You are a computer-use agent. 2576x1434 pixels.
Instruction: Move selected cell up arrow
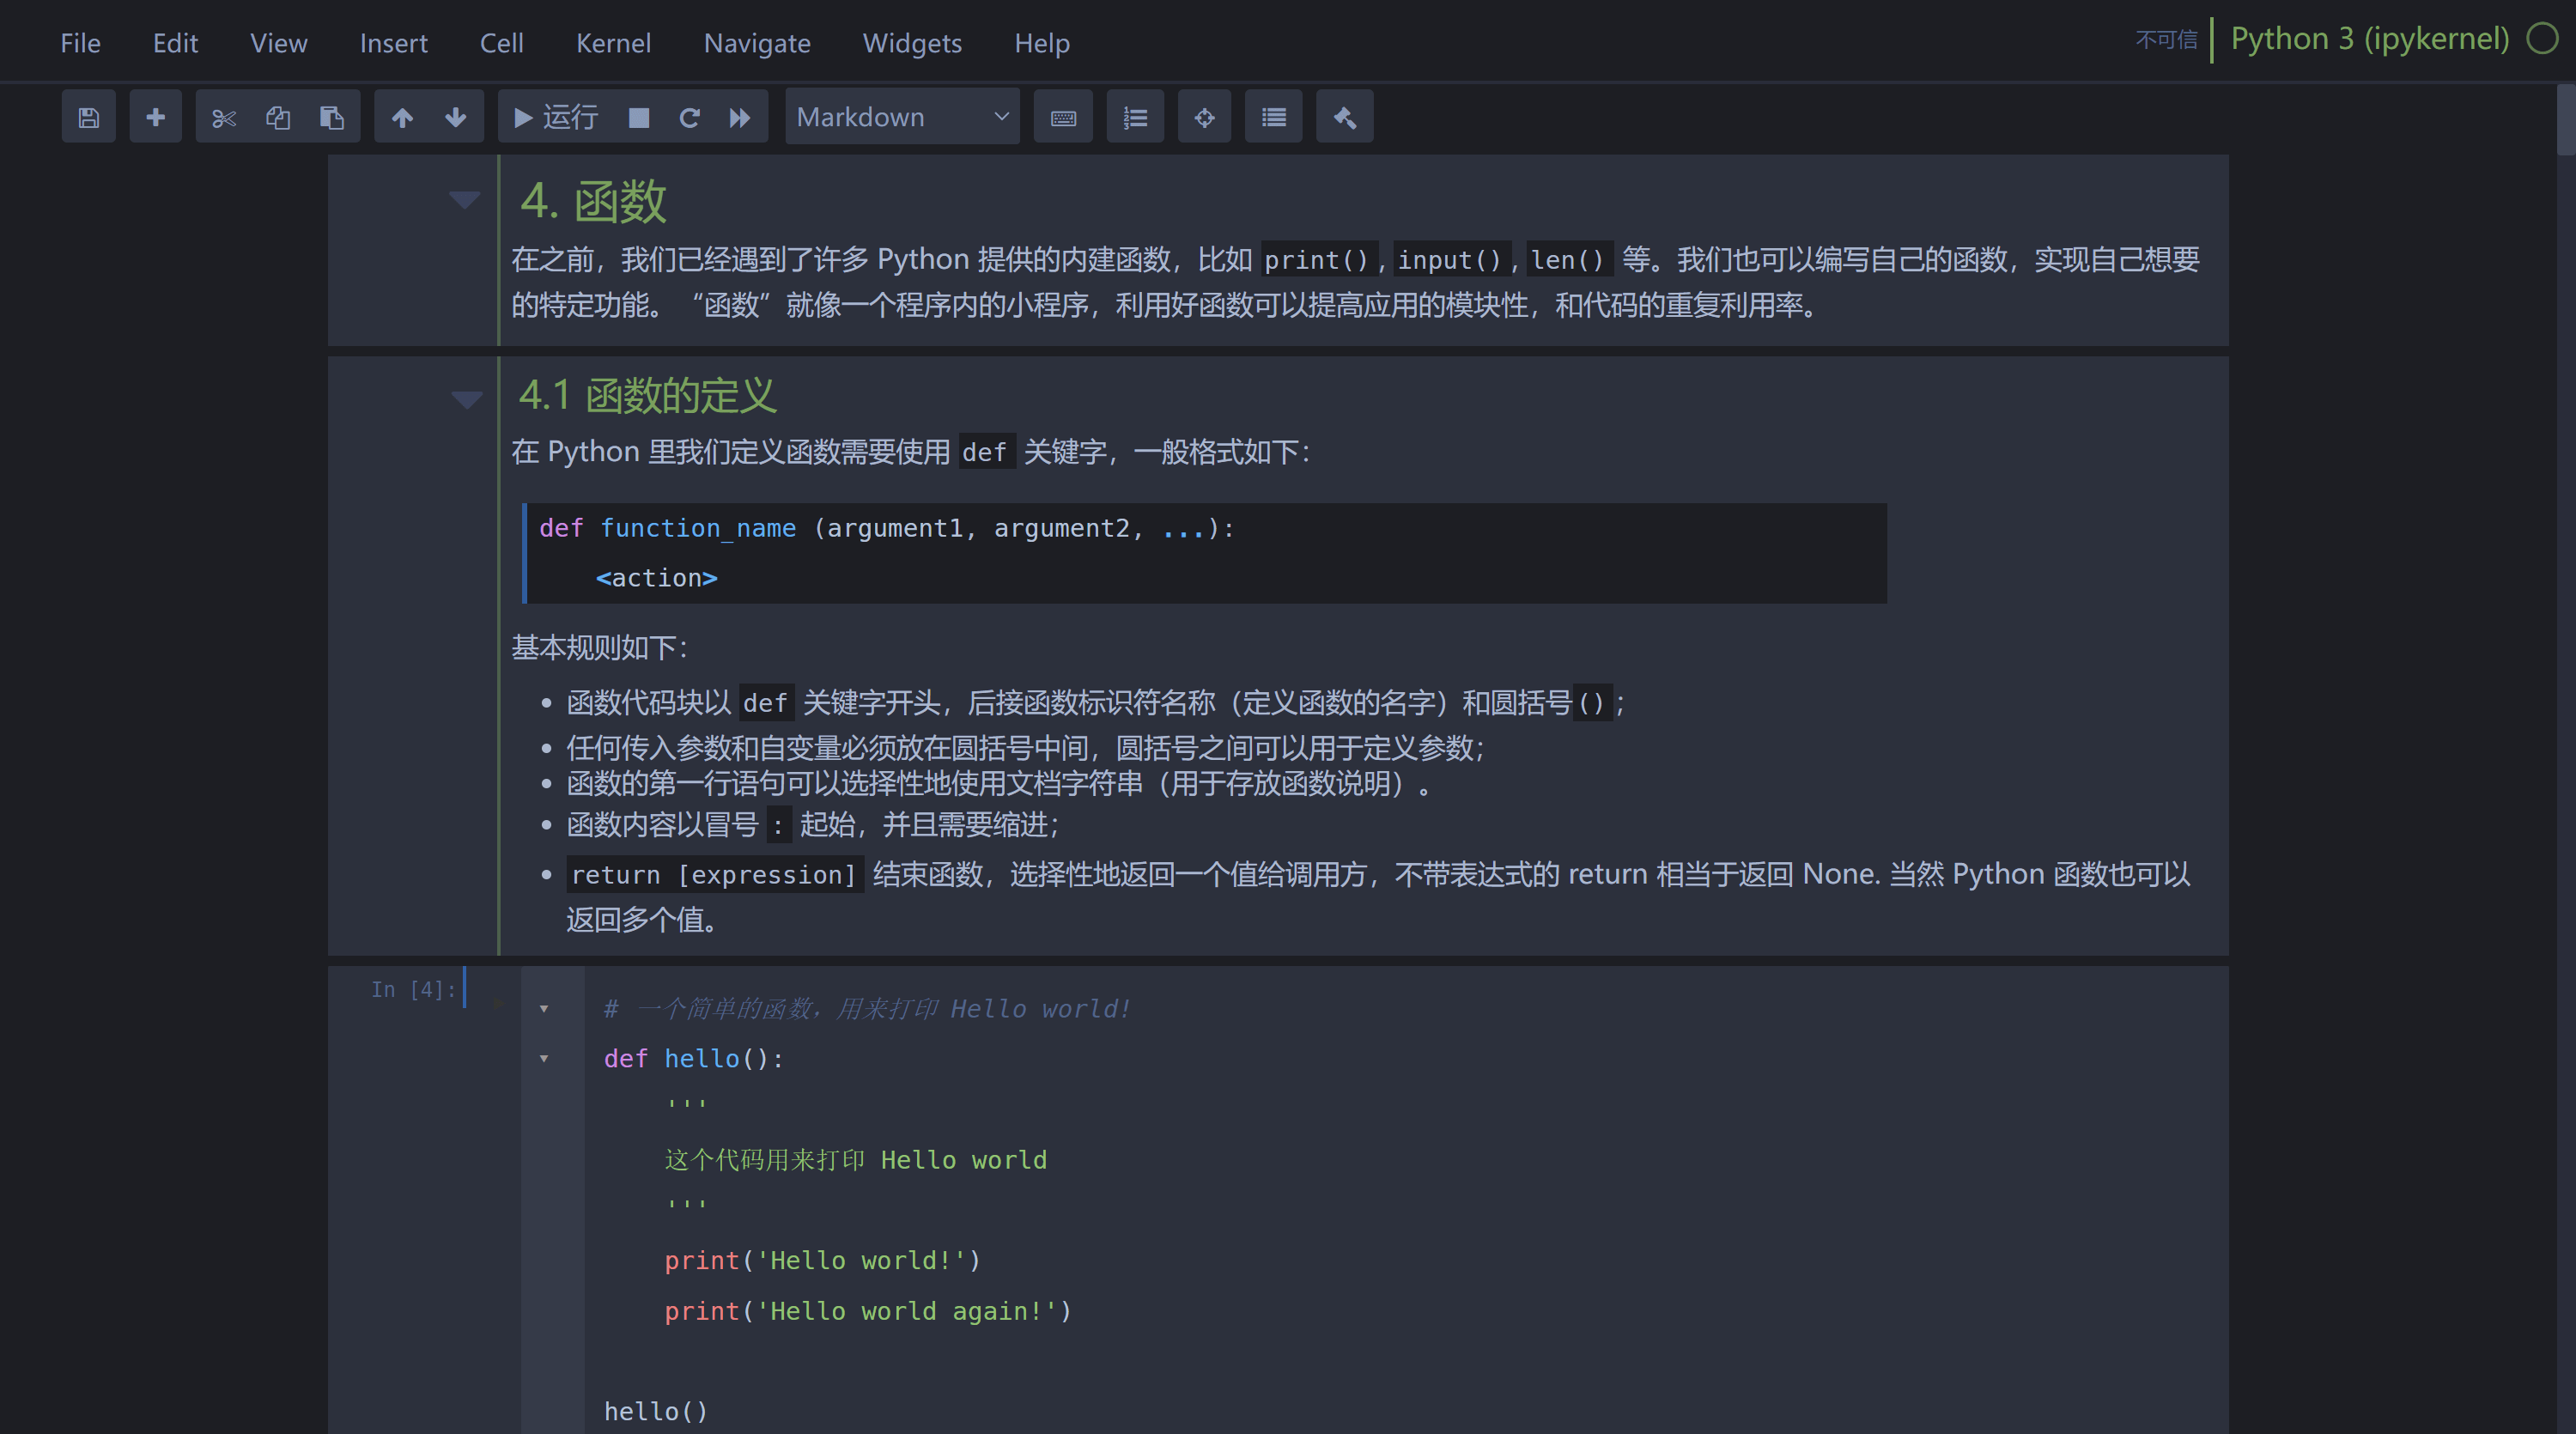(402, 118)
